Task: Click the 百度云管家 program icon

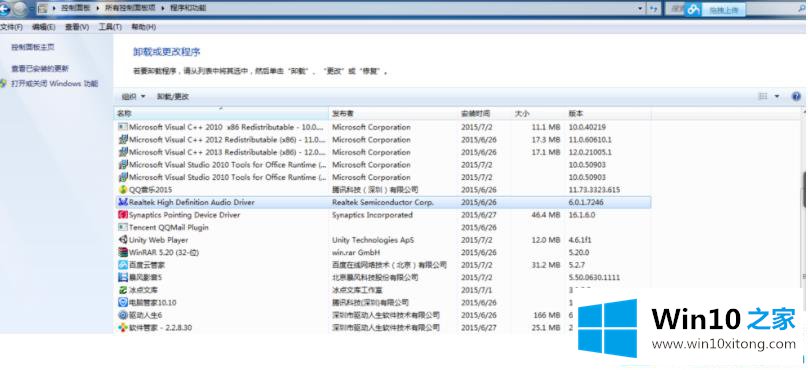Action: click(123, 265)
